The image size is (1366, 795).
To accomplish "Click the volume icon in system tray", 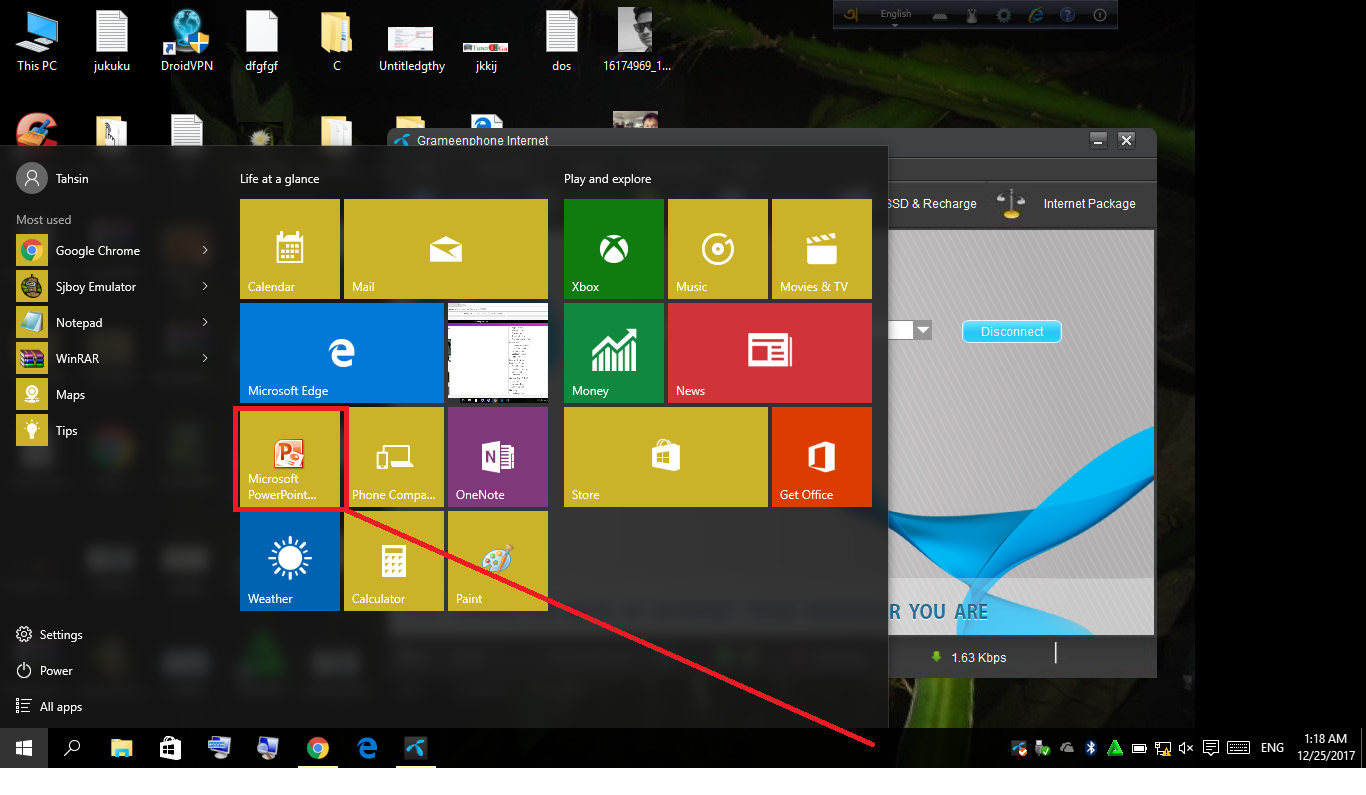I will point(1186,748).
